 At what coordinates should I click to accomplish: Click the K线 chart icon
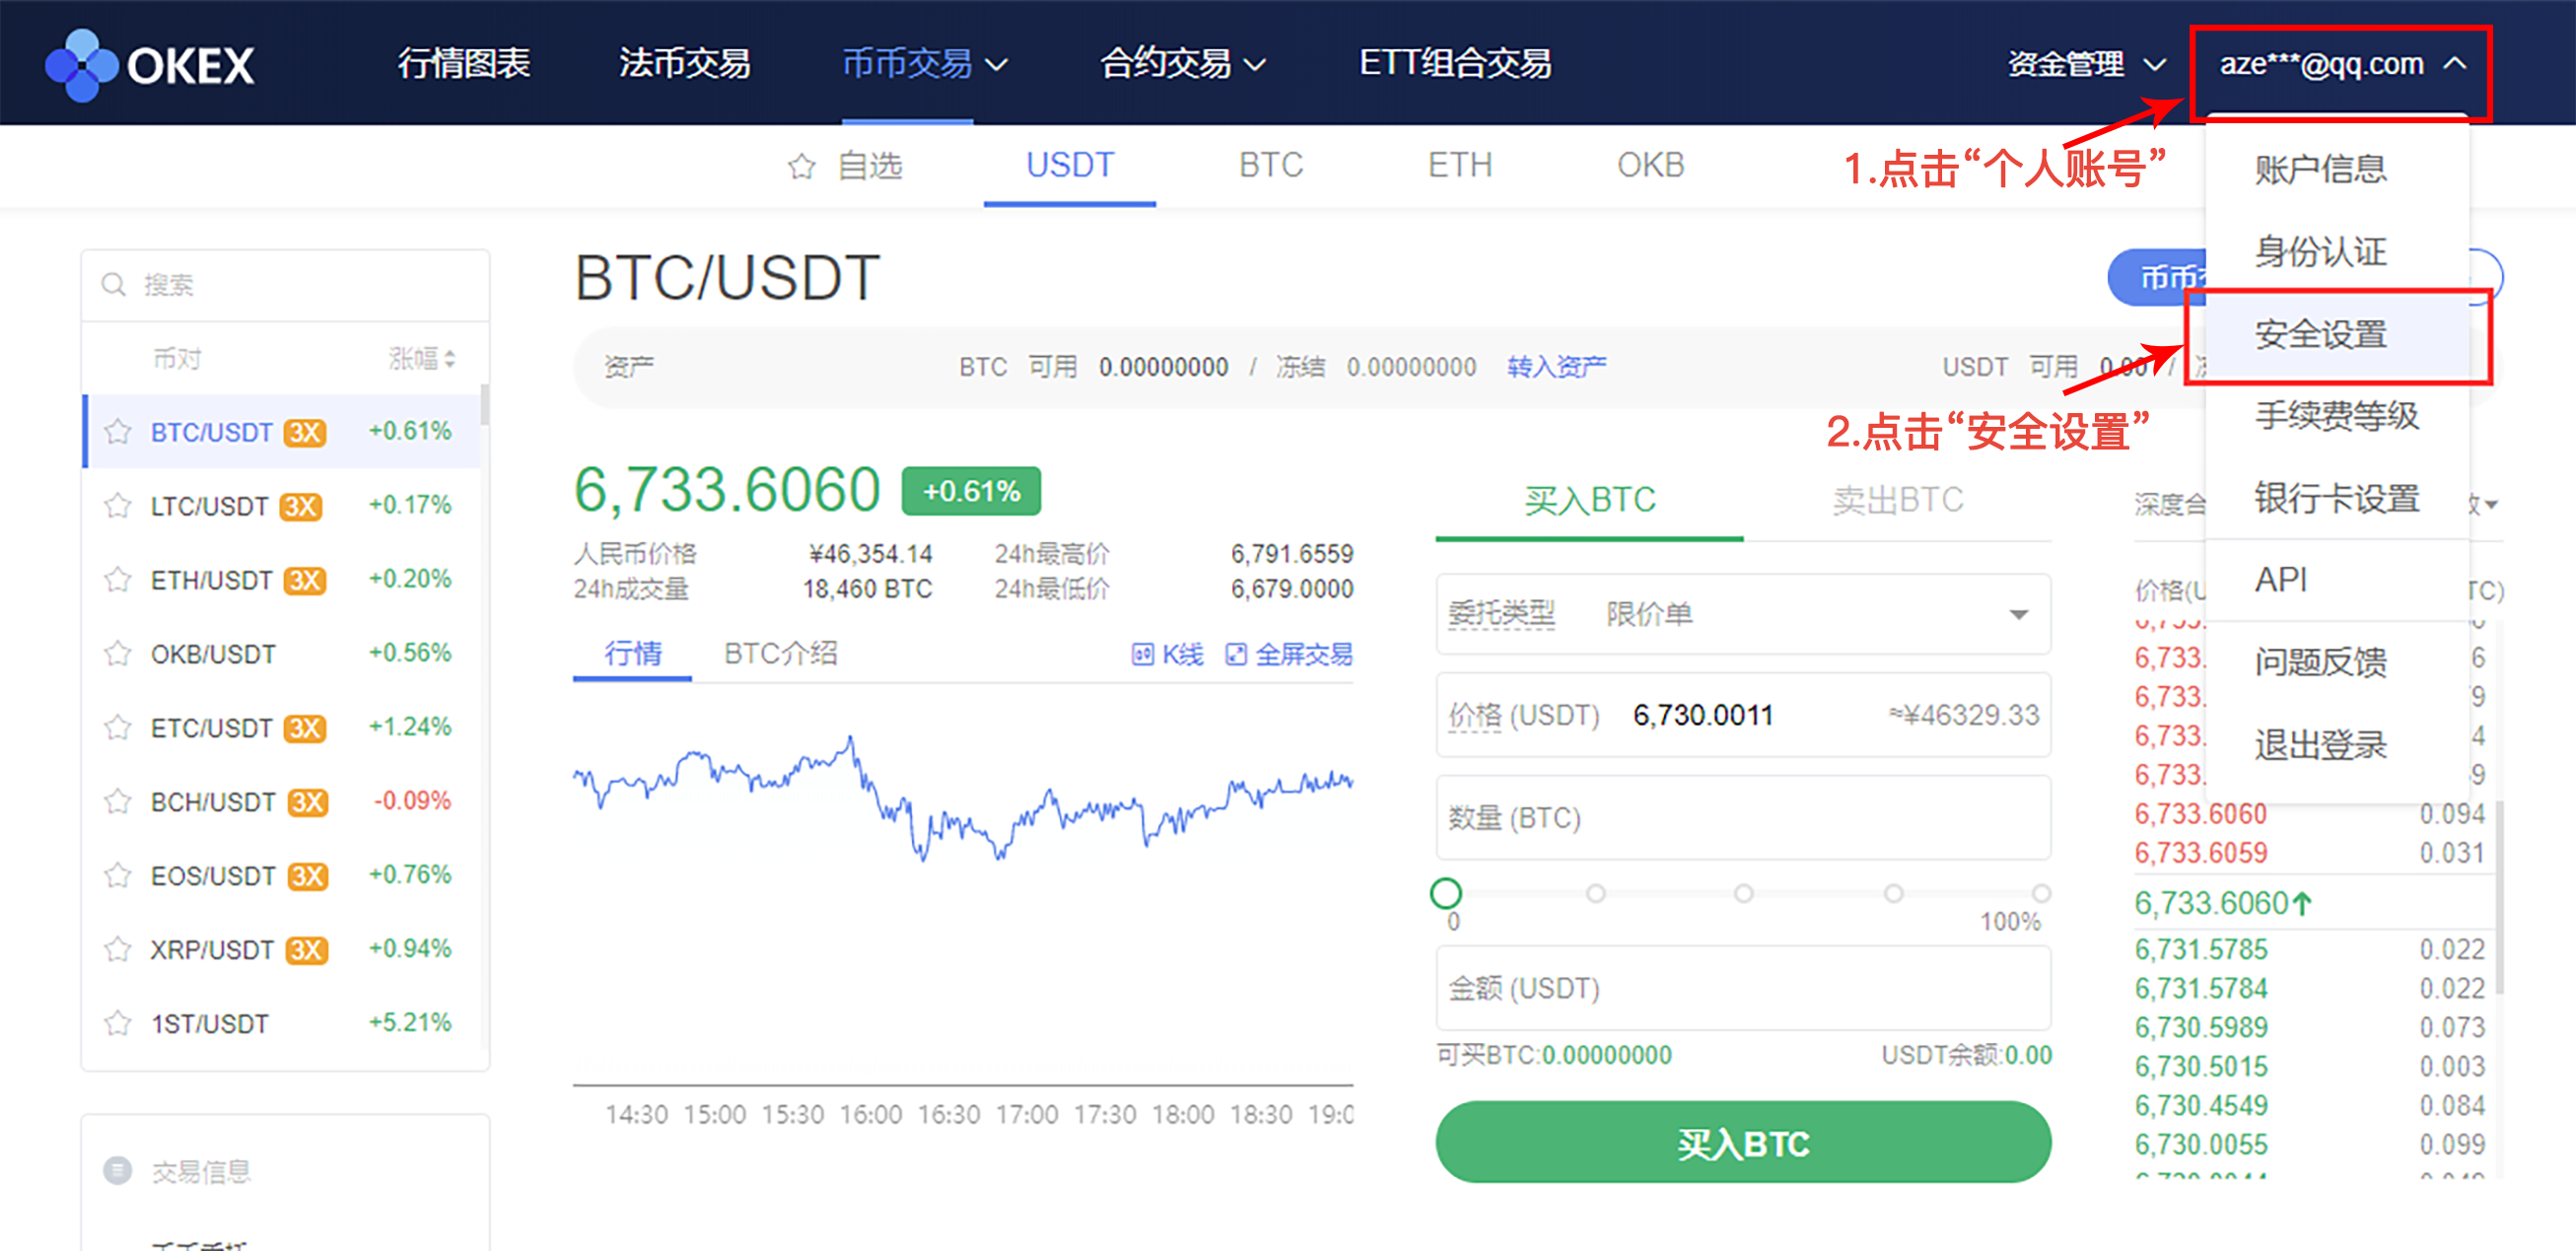pos(1142,655)
